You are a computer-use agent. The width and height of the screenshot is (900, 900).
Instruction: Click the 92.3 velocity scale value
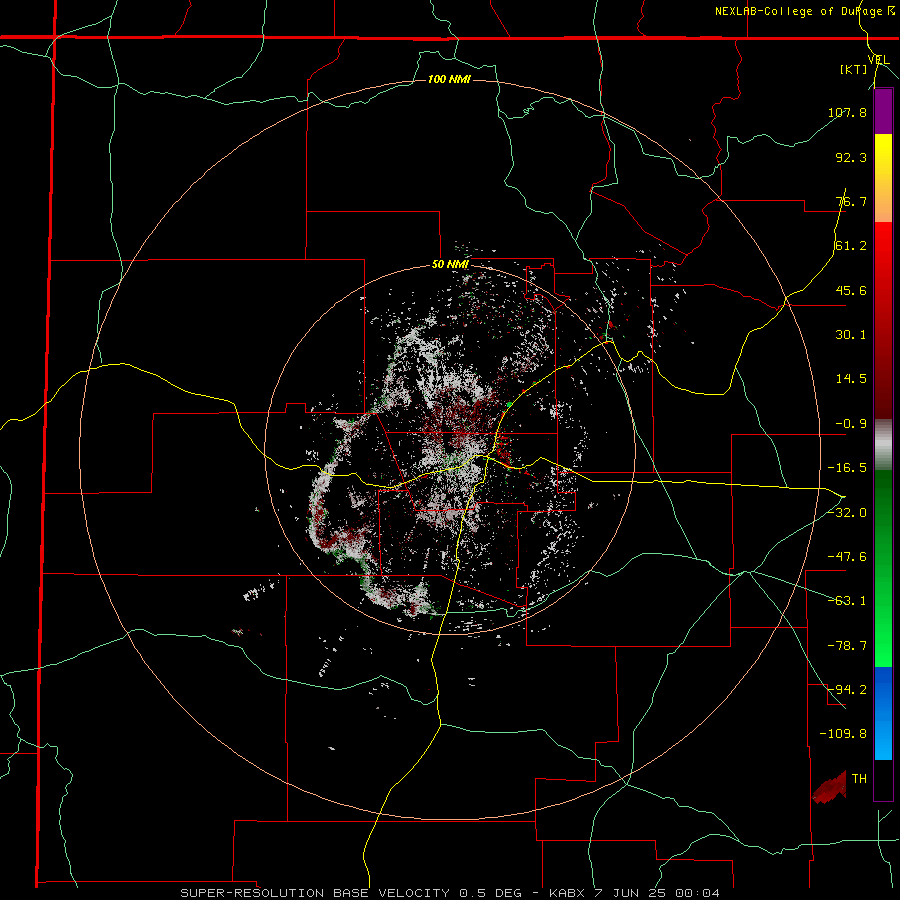(851, 157)
